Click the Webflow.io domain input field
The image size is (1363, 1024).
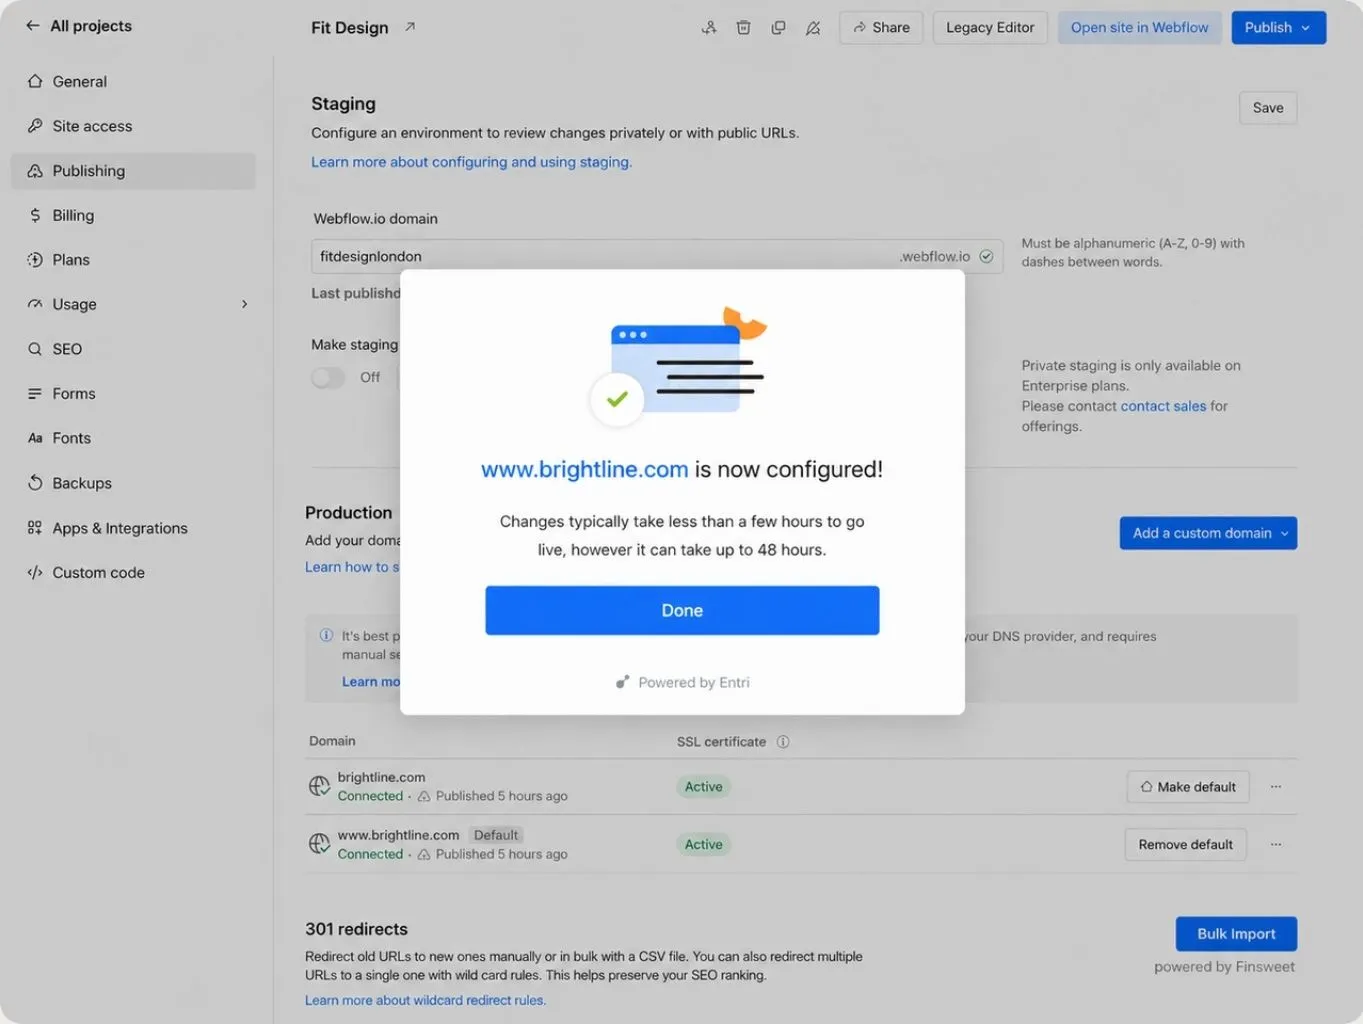pos(657,256)
